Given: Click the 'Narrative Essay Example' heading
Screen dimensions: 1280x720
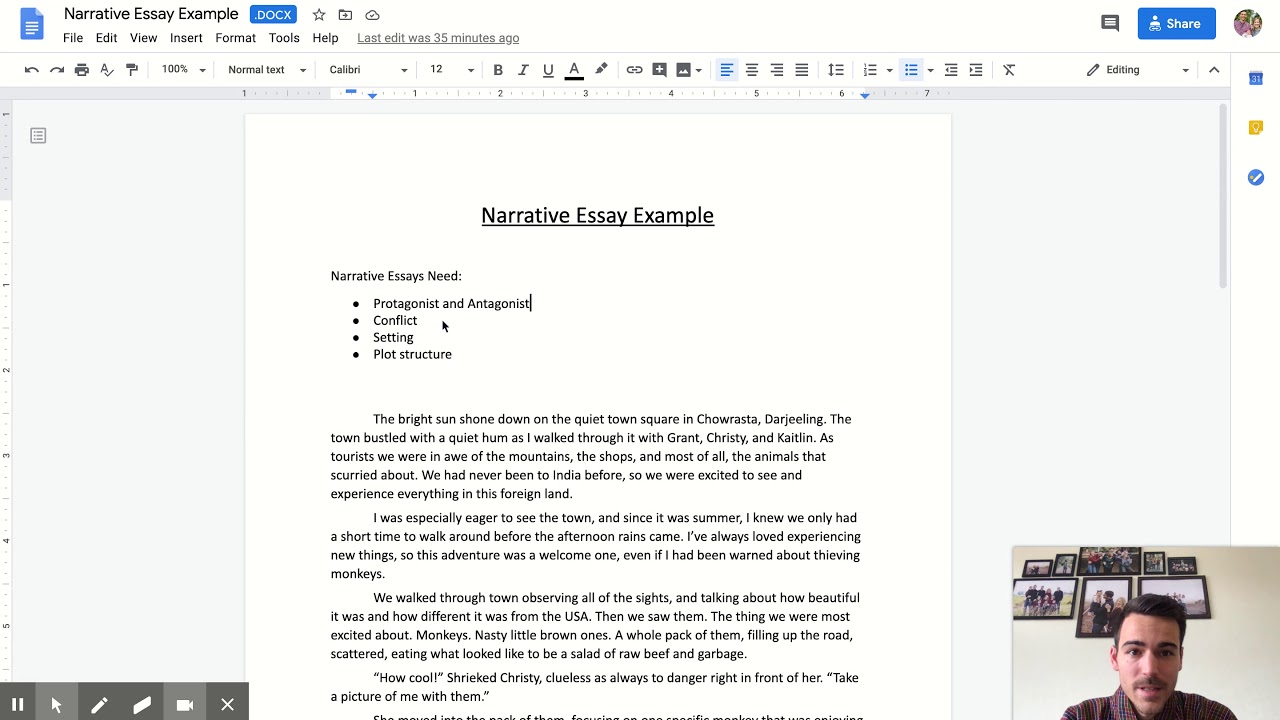Looking at the screenshot, I should coord(598,215).
